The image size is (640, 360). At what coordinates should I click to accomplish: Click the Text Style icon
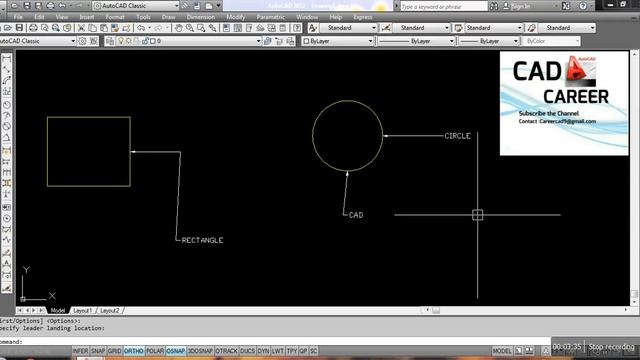(313, 28)
